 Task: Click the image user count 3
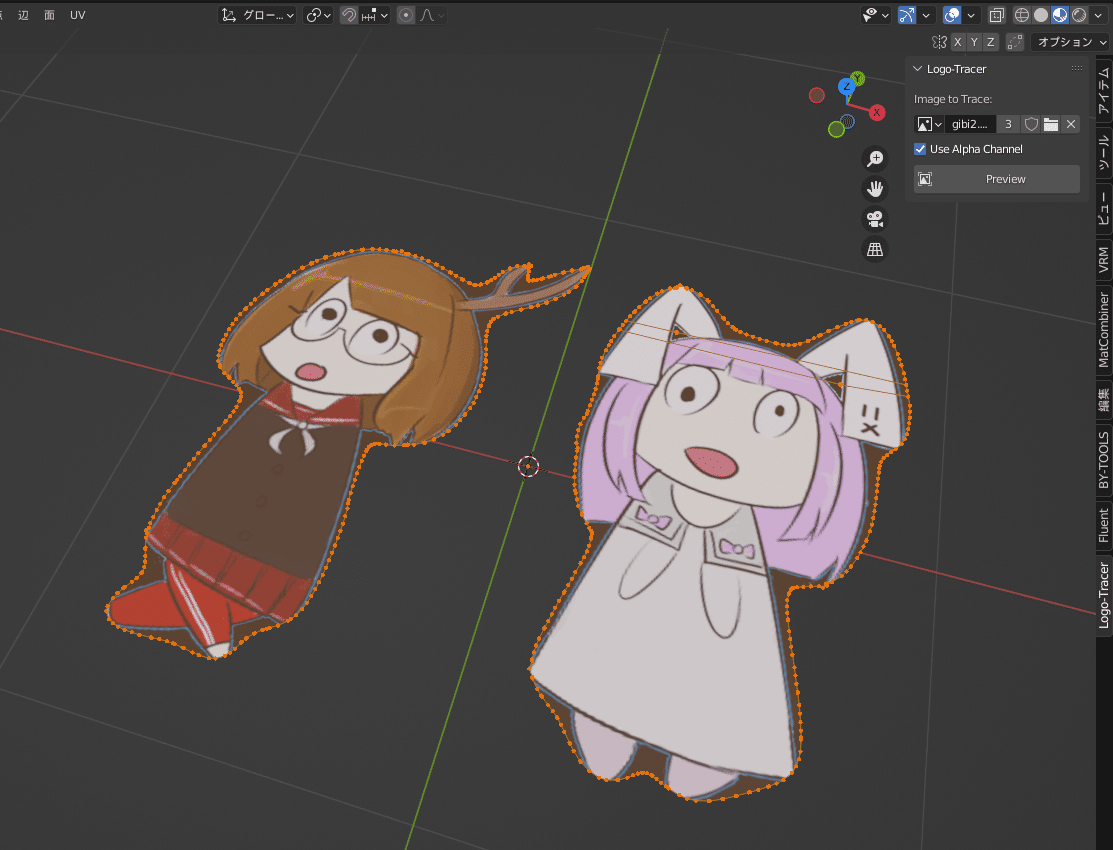(1008, 124)
